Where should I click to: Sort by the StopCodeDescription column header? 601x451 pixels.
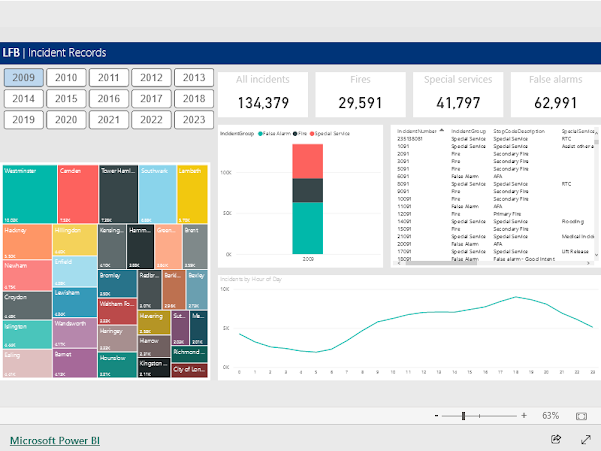[519, 131]
